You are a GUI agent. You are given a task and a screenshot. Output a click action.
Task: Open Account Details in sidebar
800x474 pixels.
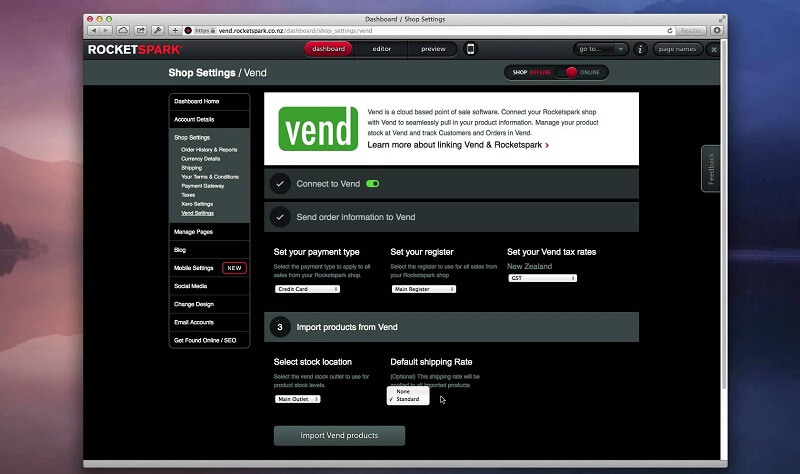[209, 119]
